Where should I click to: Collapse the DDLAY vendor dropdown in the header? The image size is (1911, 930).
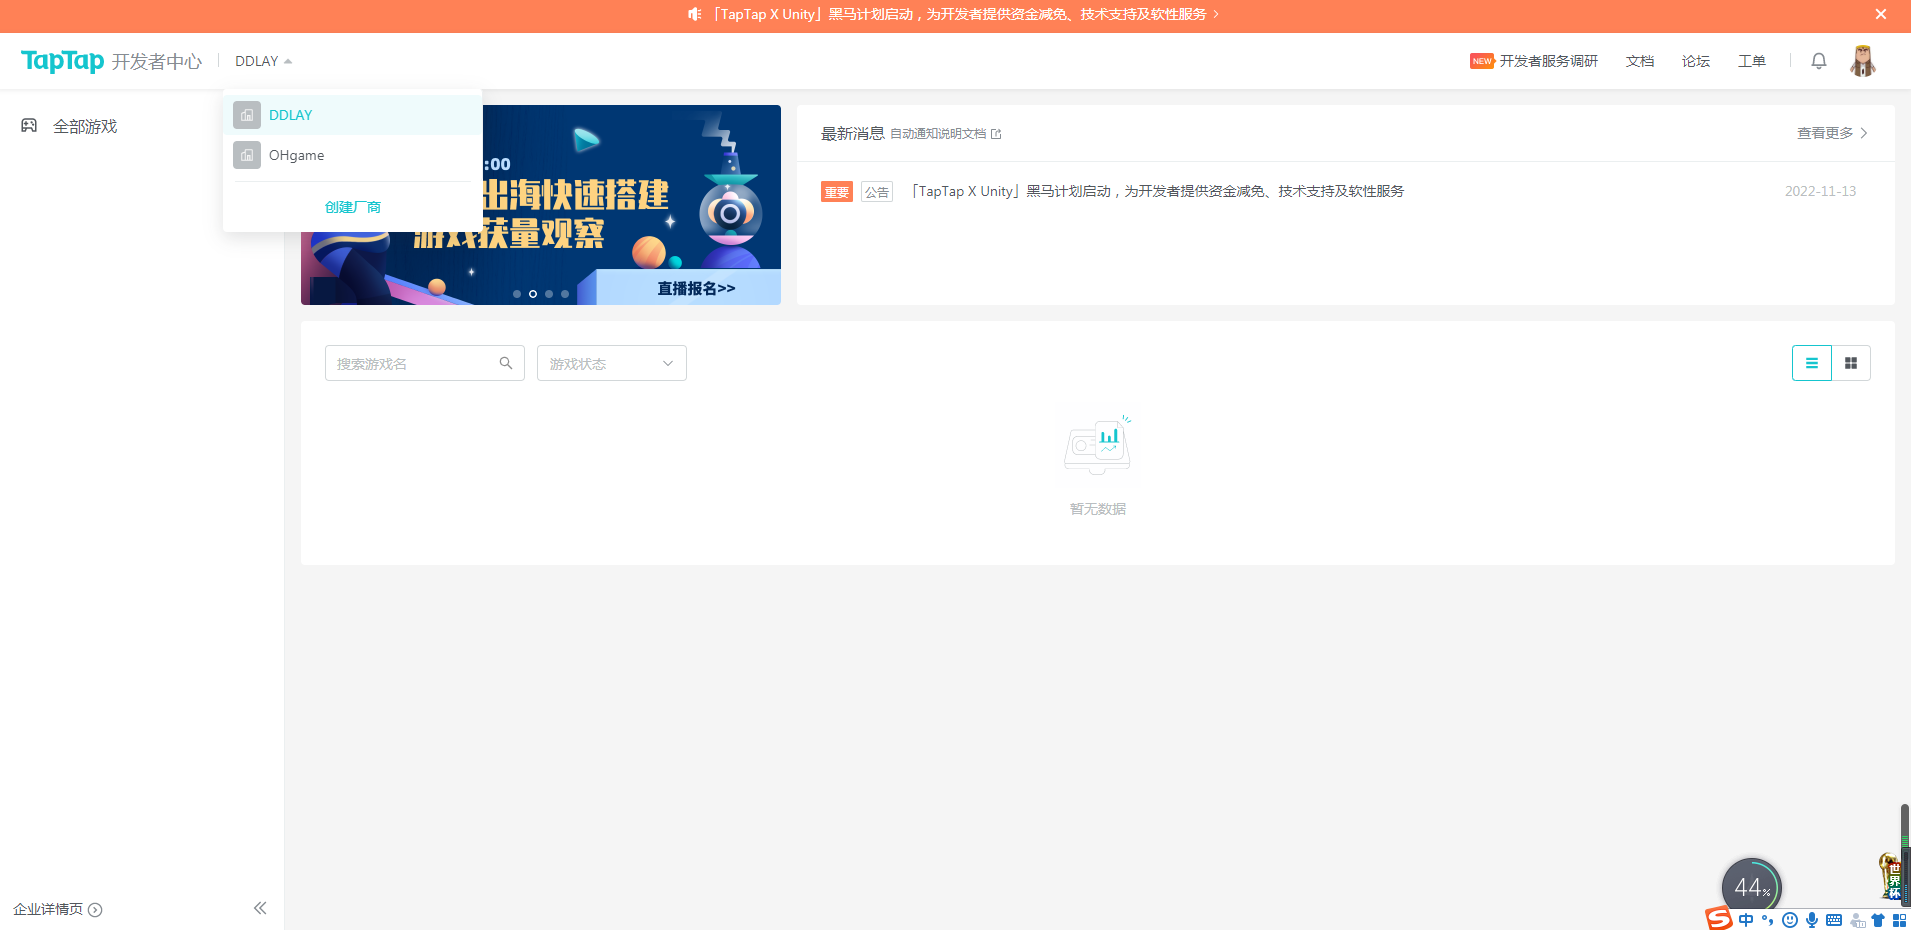[263, 61]
